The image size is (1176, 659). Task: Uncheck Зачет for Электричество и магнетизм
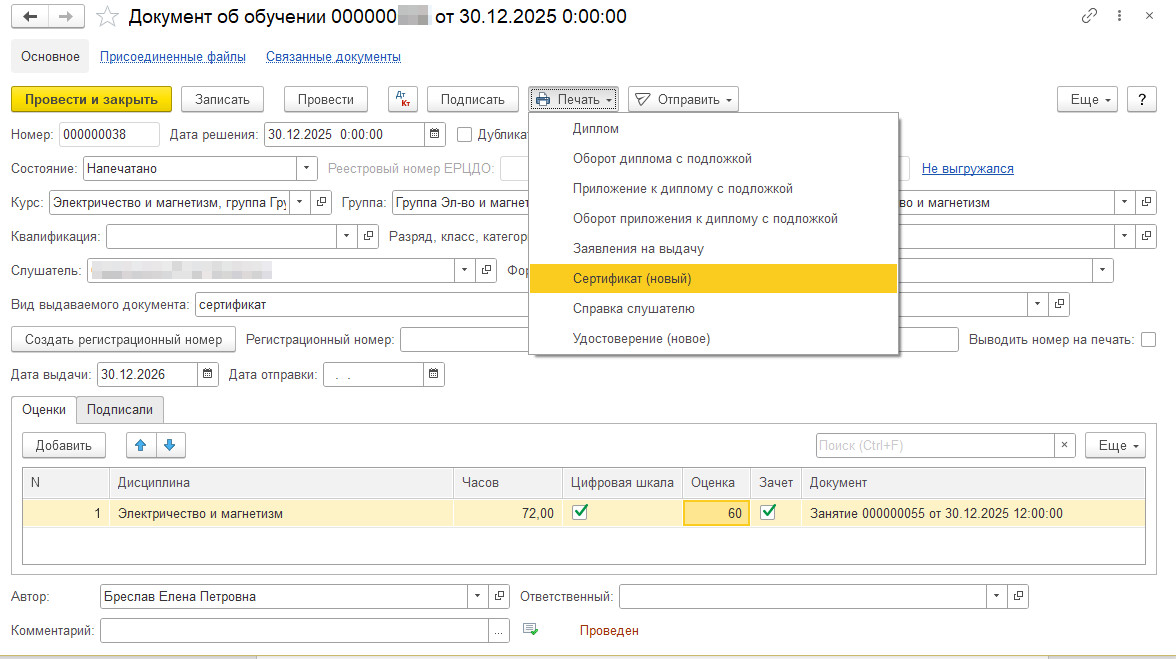tap(768, 512)
